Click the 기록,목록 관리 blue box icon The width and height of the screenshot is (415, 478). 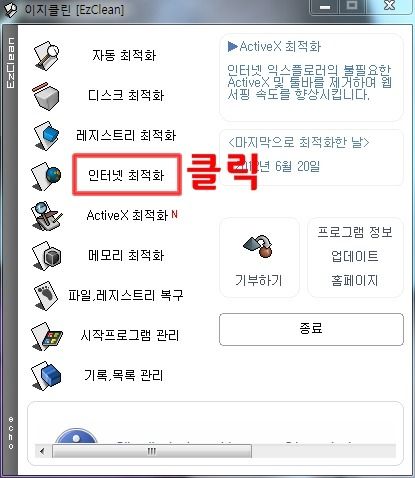(x=47, y=376)
